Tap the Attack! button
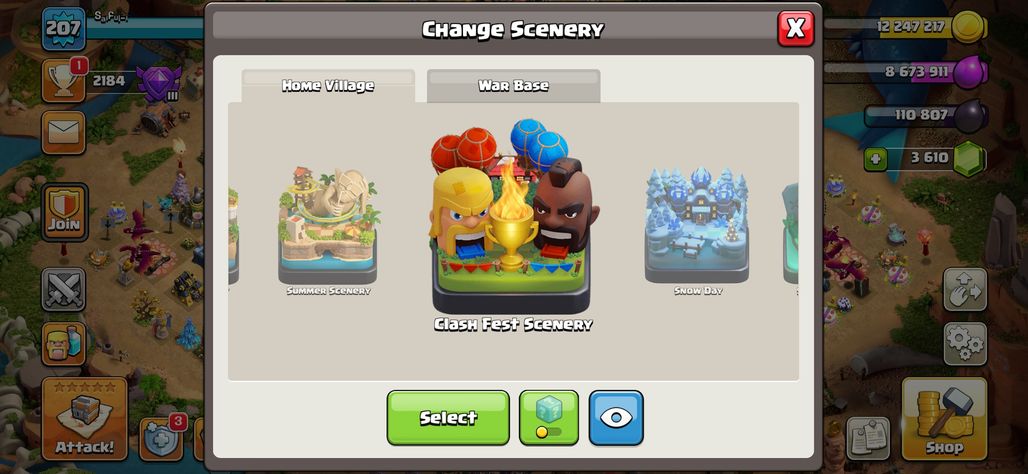 coord(85,419)
